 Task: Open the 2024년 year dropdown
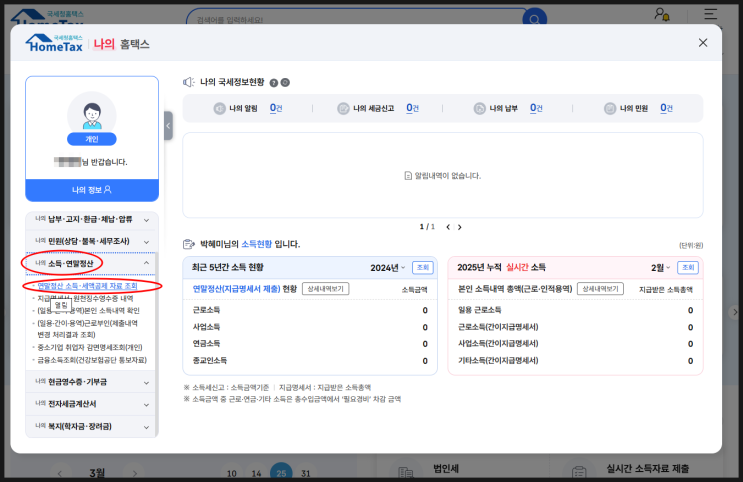388,268
